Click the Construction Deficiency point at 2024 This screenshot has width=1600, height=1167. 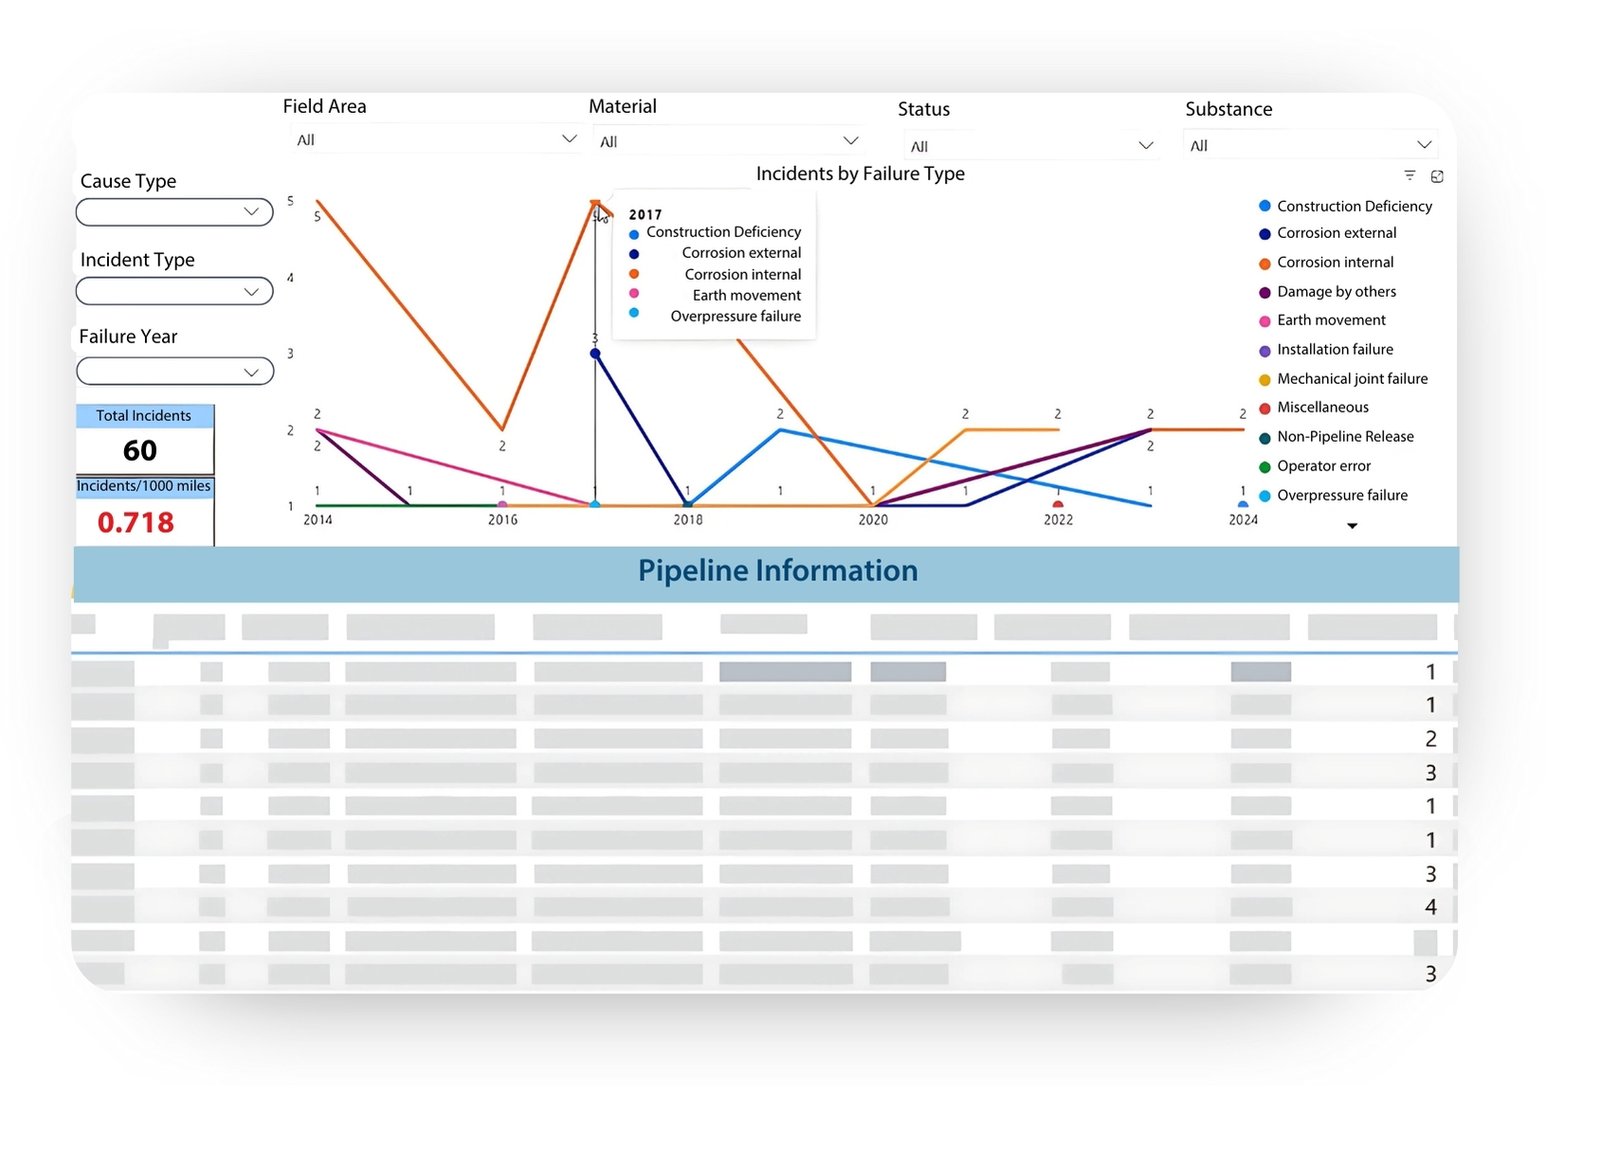pos(1243,505)
